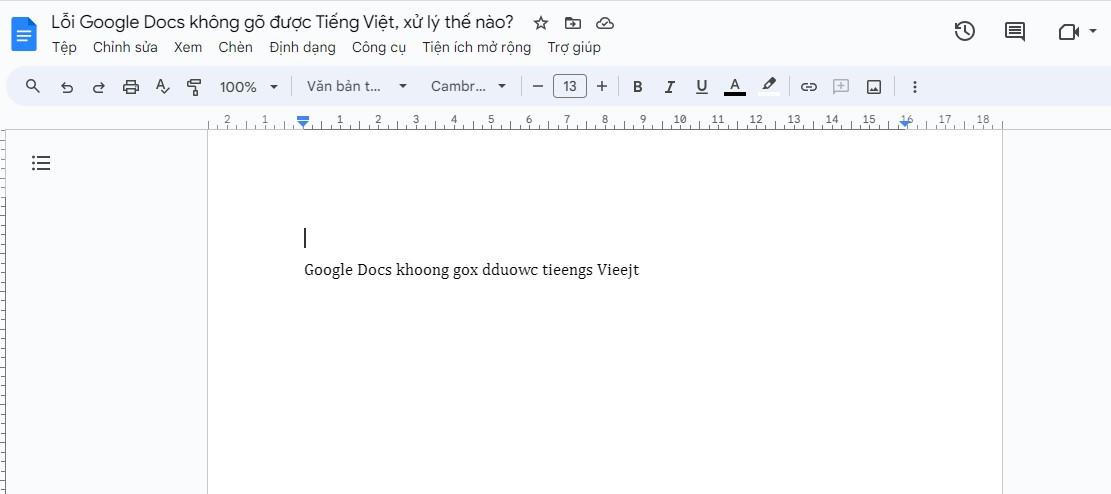Screen dimensions: 1111x494
Task: Select the paint format tool
Action: (x=194, y=87)
